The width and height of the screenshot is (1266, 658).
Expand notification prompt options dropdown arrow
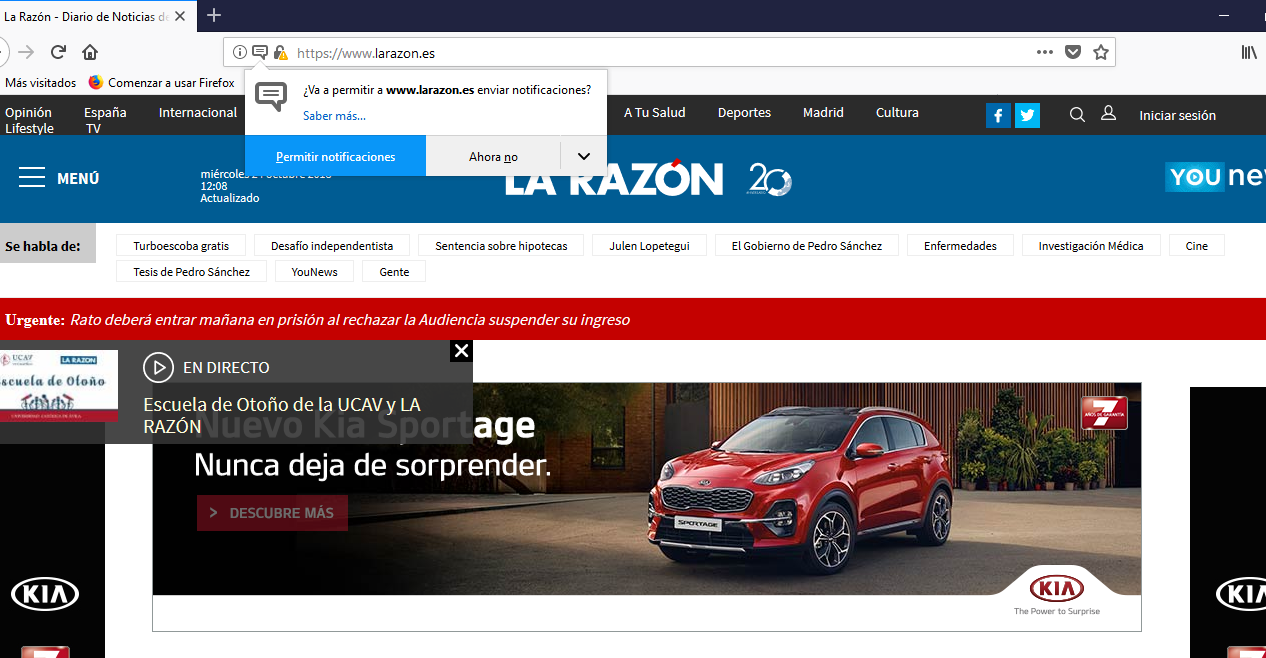[x=584, y=156]
